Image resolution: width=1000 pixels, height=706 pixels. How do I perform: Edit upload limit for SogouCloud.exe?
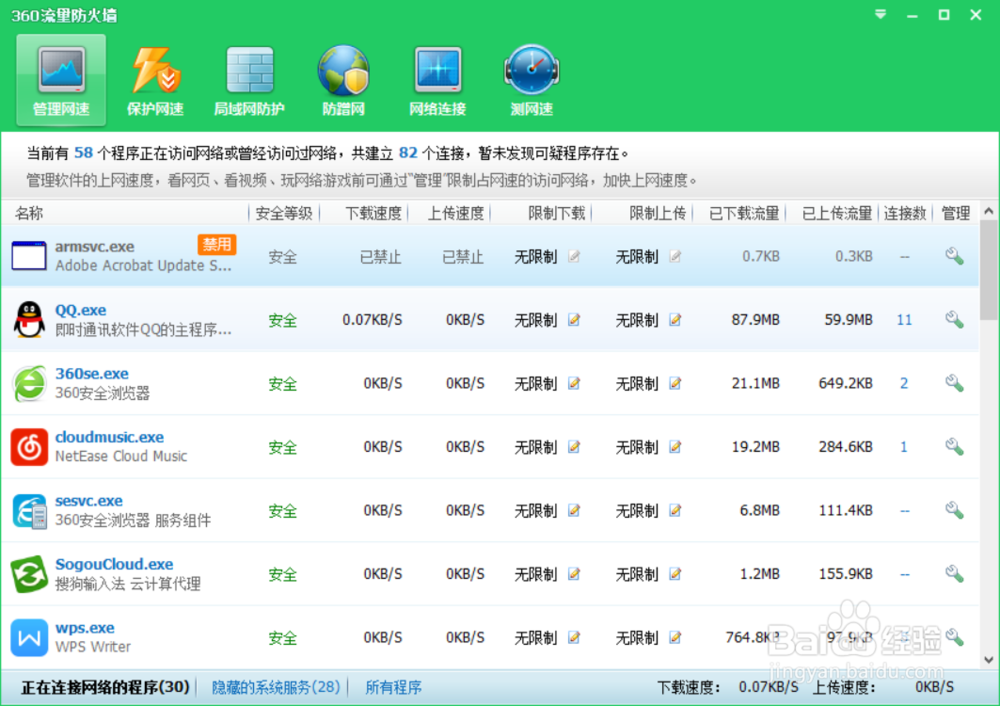(675, 574)
